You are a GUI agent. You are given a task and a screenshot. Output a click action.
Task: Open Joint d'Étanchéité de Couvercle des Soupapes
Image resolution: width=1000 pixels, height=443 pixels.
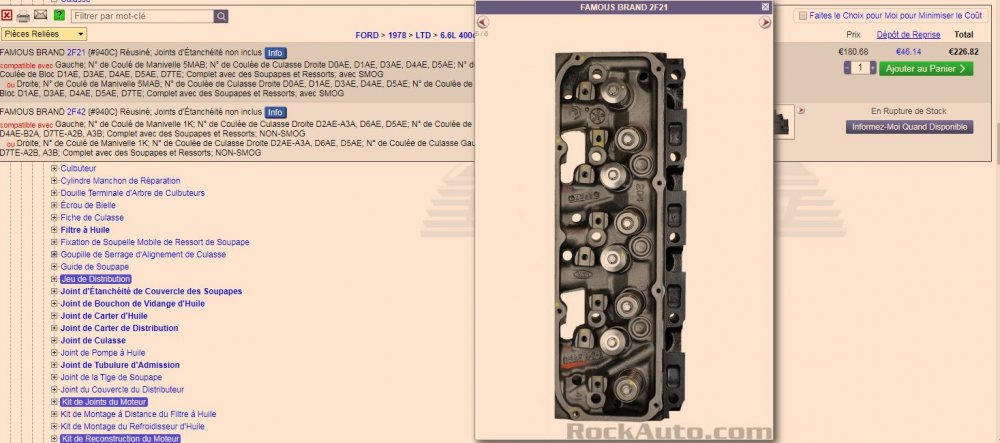pyautogui.click(x=151, y=291)
